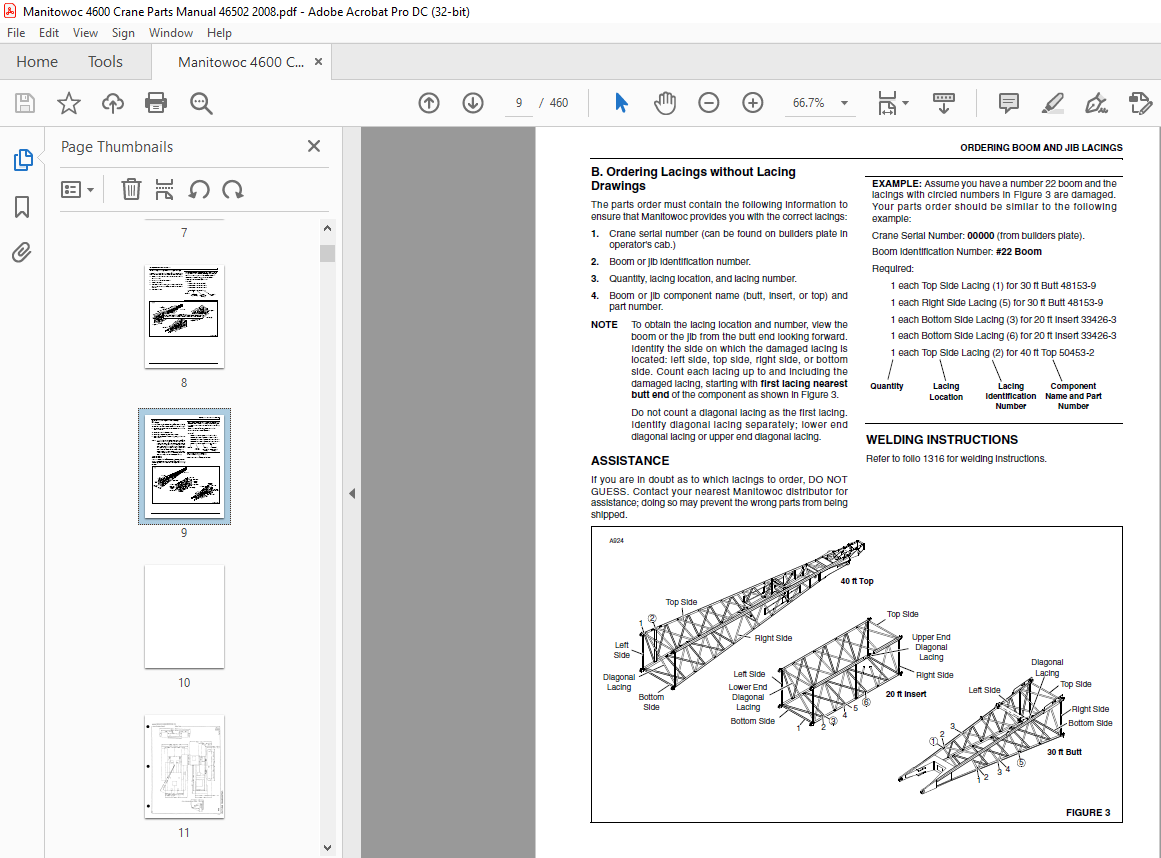Open the Sign document tool
Viewport: 1161px width, 858px height.
point(1096,103)
